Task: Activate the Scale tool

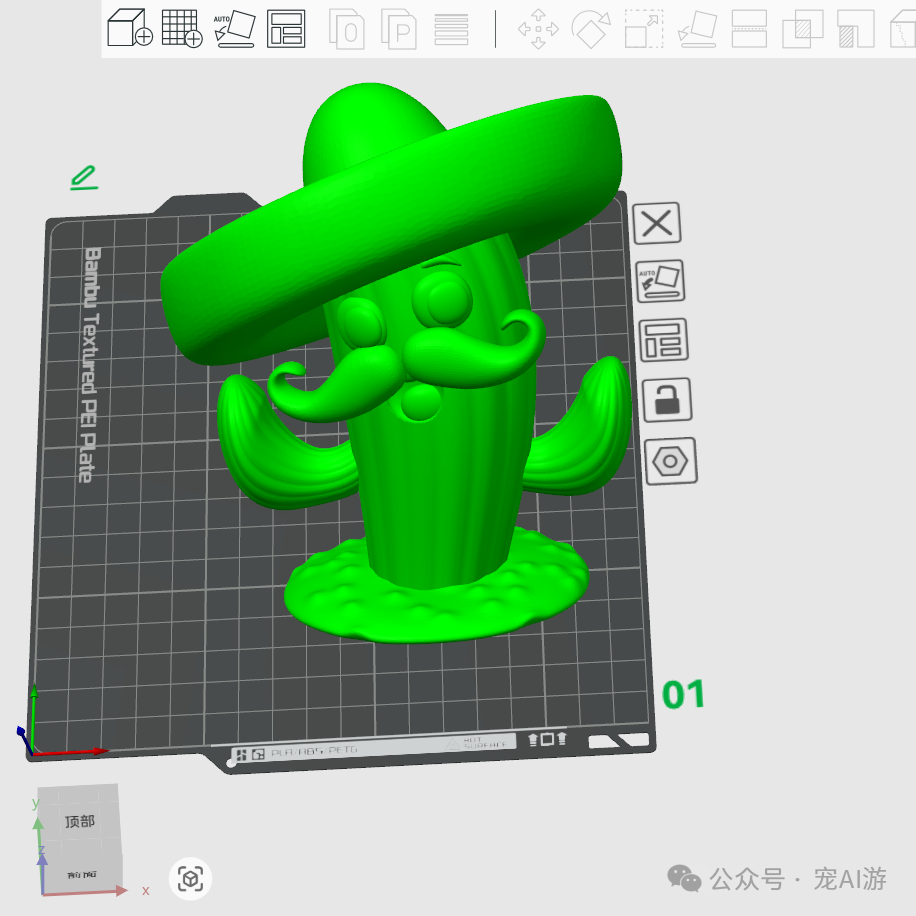Action: (644, 29)
